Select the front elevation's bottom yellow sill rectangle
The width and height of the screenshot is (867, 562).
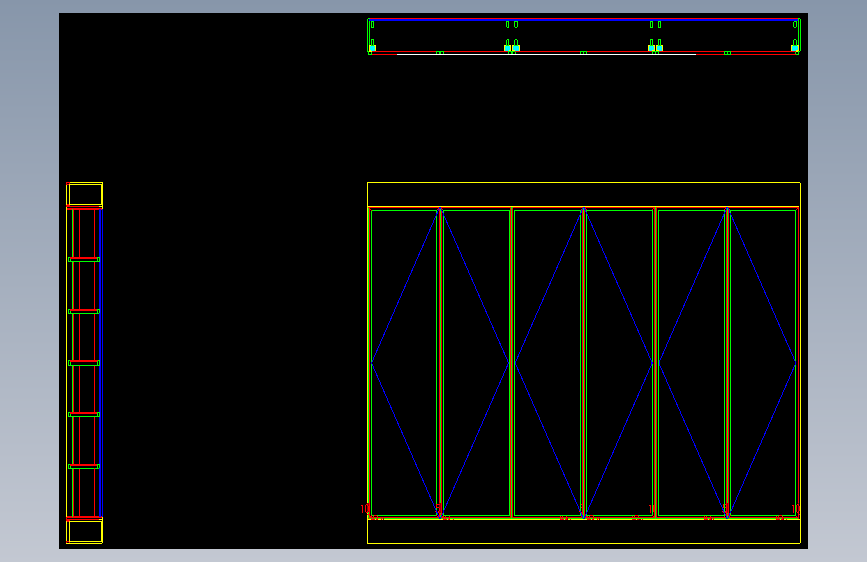tap(583, 531)
